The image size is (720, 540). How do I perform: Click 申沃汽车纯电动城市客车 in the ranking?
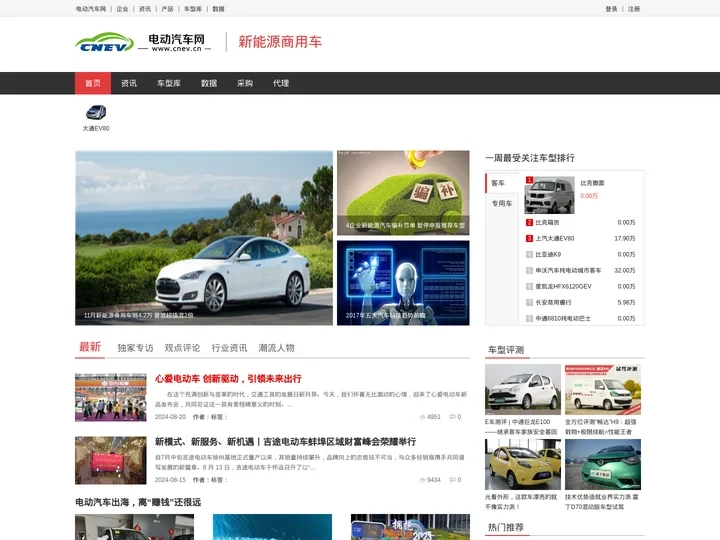(568, 270)
